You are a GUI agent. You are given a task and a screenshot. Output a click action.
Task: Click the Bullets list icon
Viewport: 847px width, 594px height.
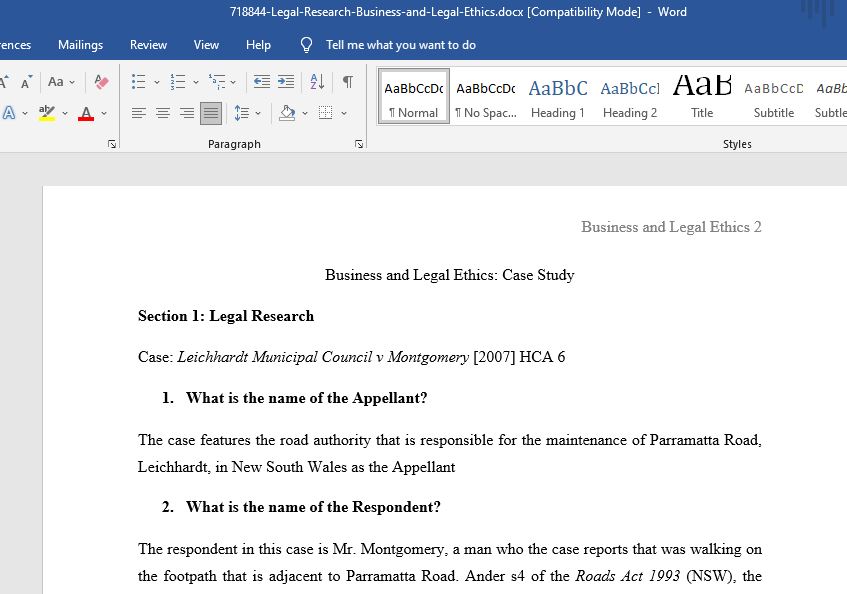click(139, 82)
